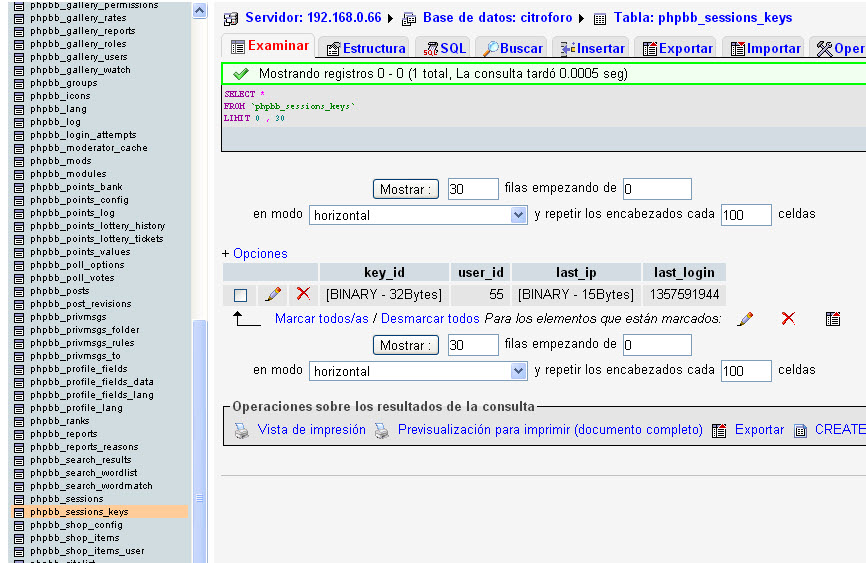
Task: Click the pencil edit icon in the row
Action: click(x=272, y=295)
